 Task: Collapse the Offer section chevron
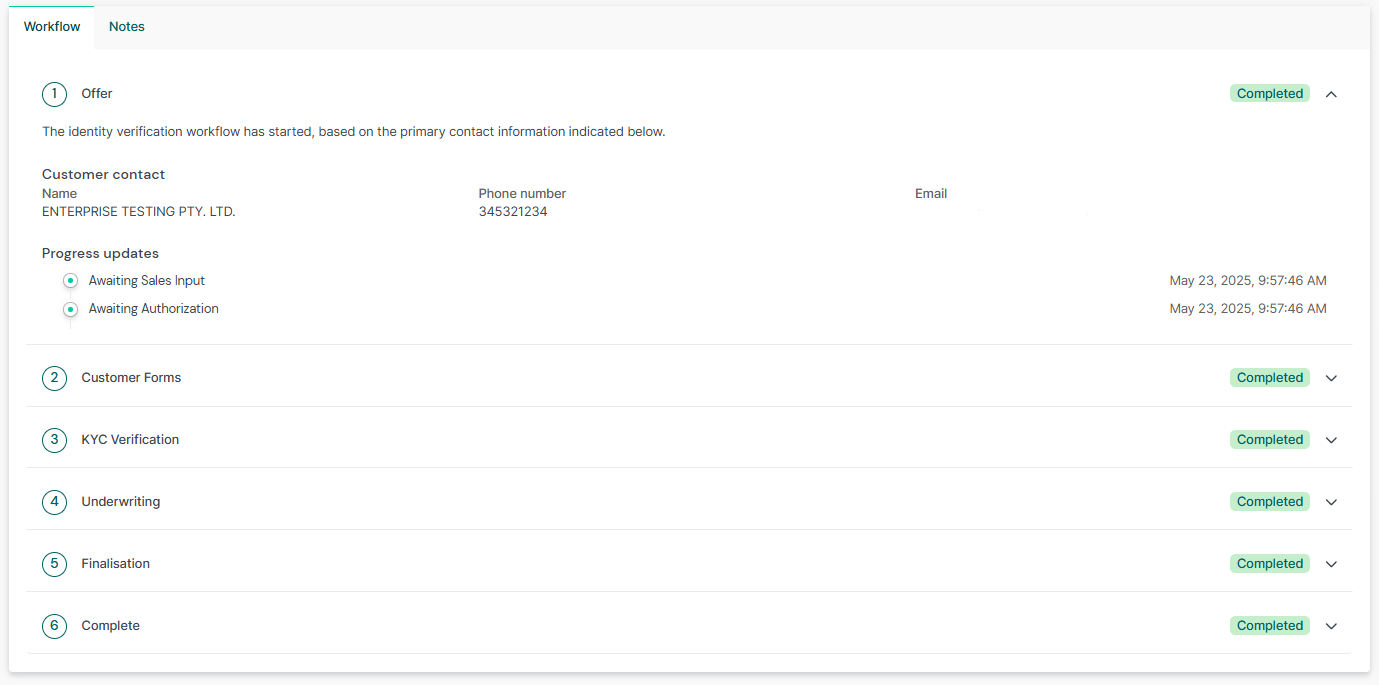point(1331,93)
